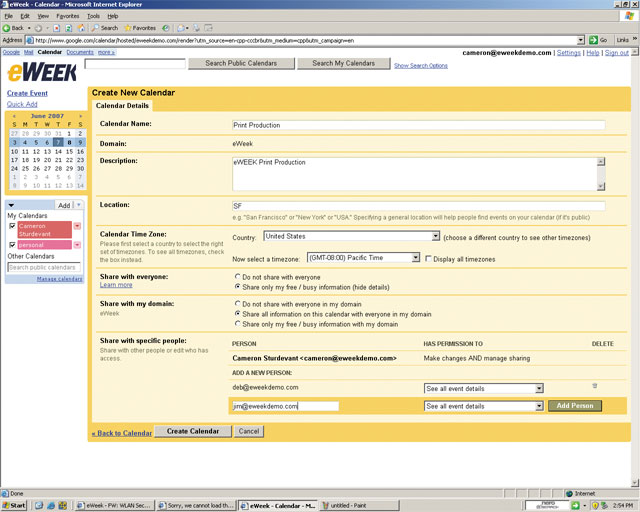Click the eWEEK logo
This screenshot has height=512, width=640.
click(x=42, y=72)
